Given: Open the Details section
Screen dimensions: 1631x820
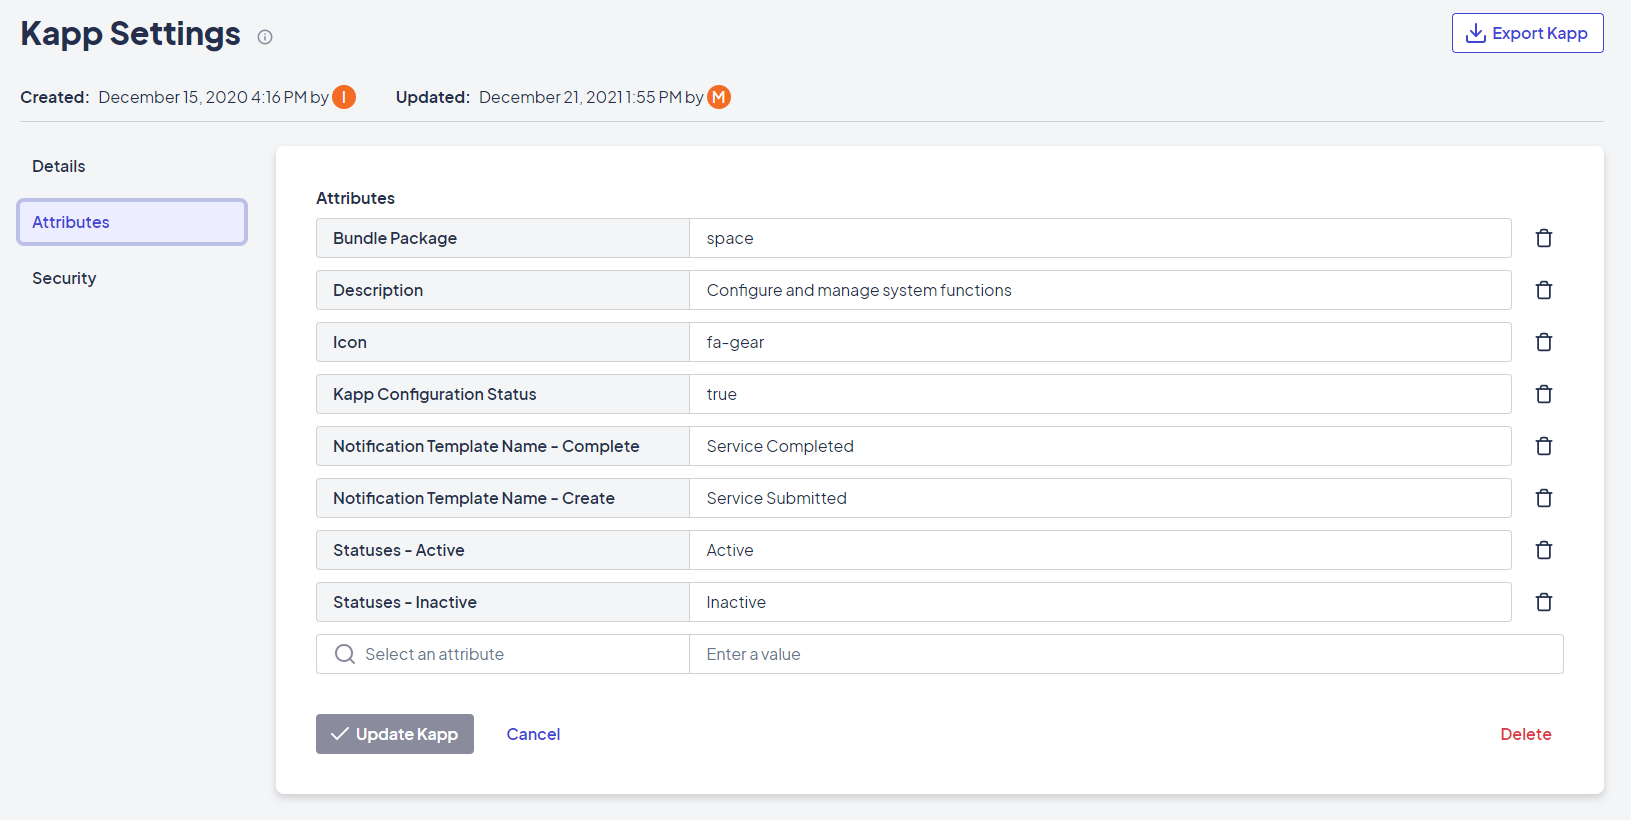Looking at the screenshot, I should [132, 166].
